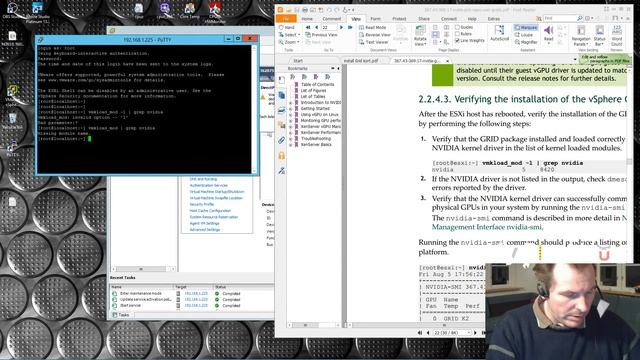
Task: Click Authentication Services in vSphere client
Action: click(208, 185)
